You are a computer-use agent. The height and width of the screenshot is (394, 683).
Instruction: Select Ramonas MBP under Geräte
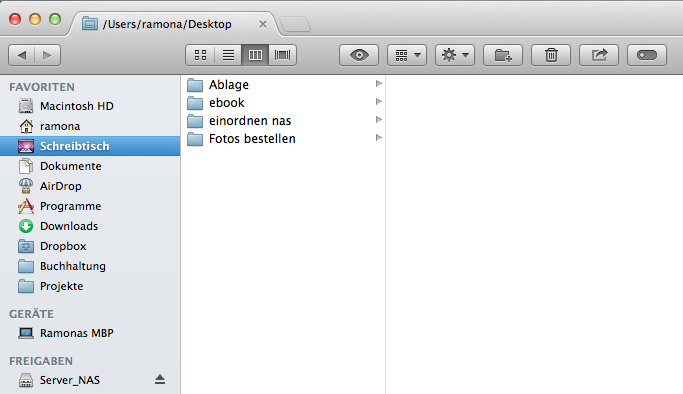coord(90,333)
